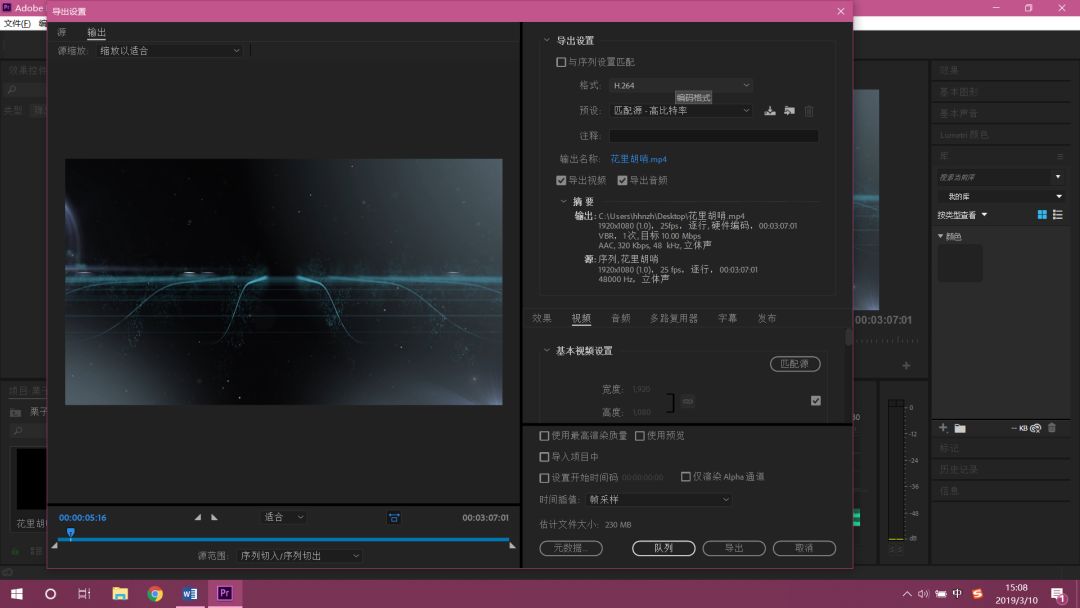Click the width-height link chain icon
Screen dimensions: 1080x608
[687, 400]
